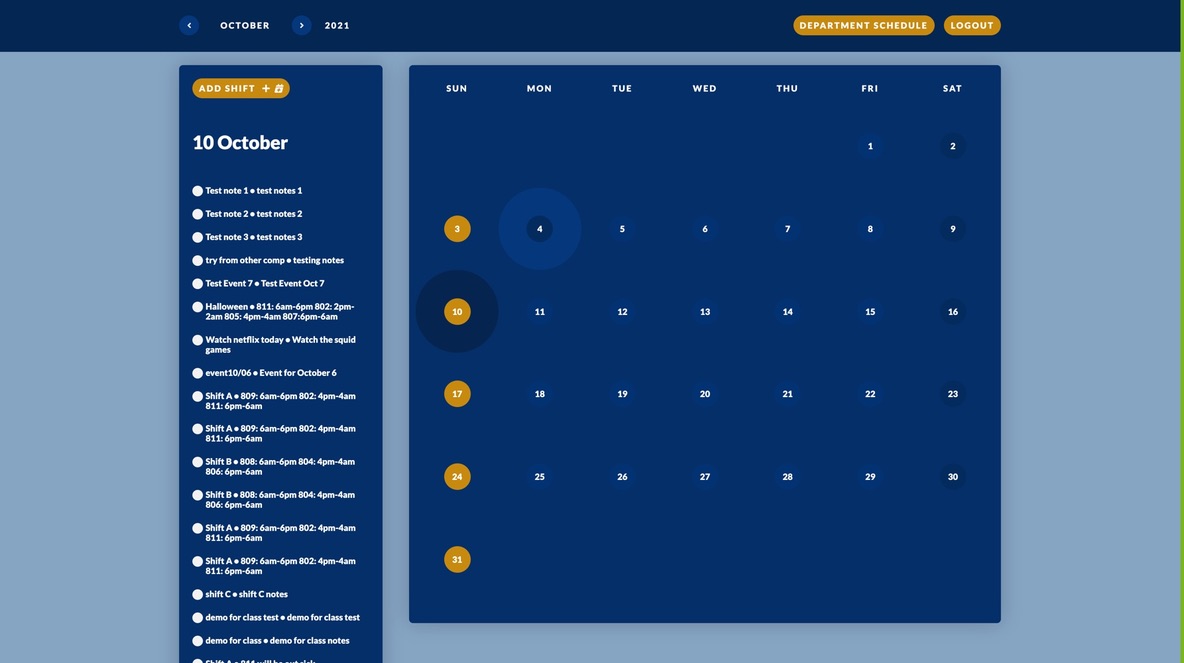1184x663 pixels.
Task: Select the 'shift C' bullet
Action: click(x=197, y=595)
